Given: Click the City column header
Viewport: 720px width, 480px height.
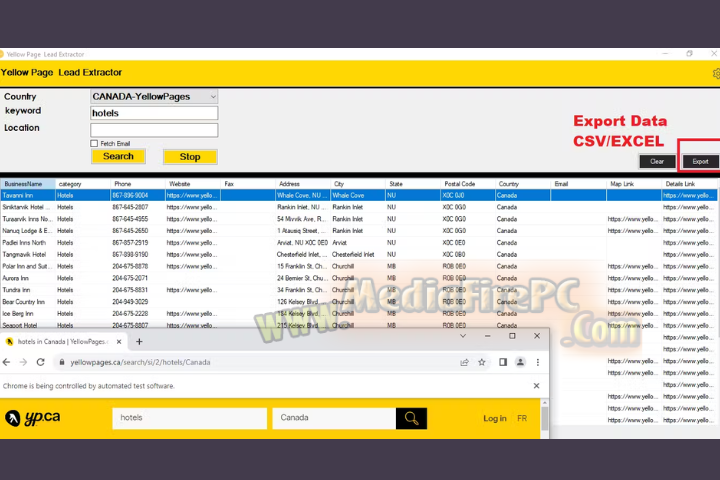Looking at the screenshot, I should (358, 184).
